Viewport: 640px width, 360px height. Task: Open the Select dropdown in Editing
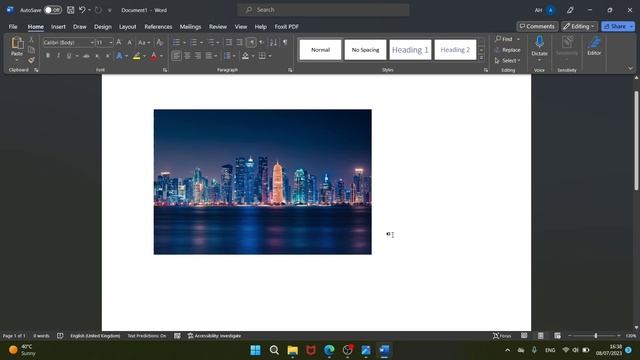coord(507,60)
